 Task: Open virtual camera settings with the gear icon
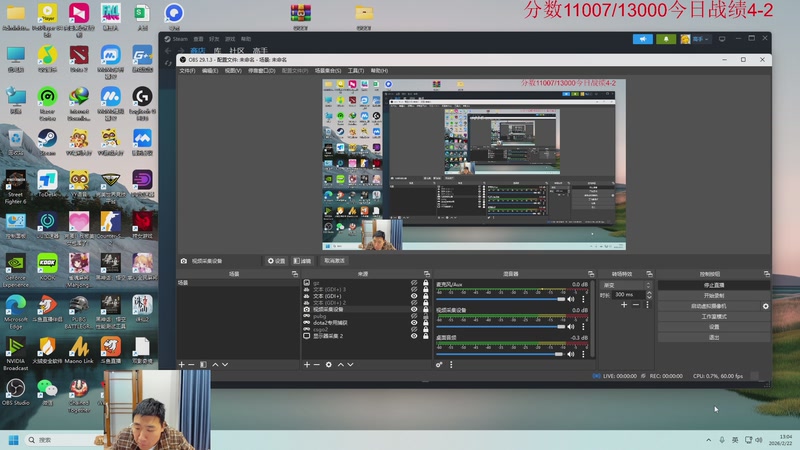[x=765, y=306]
